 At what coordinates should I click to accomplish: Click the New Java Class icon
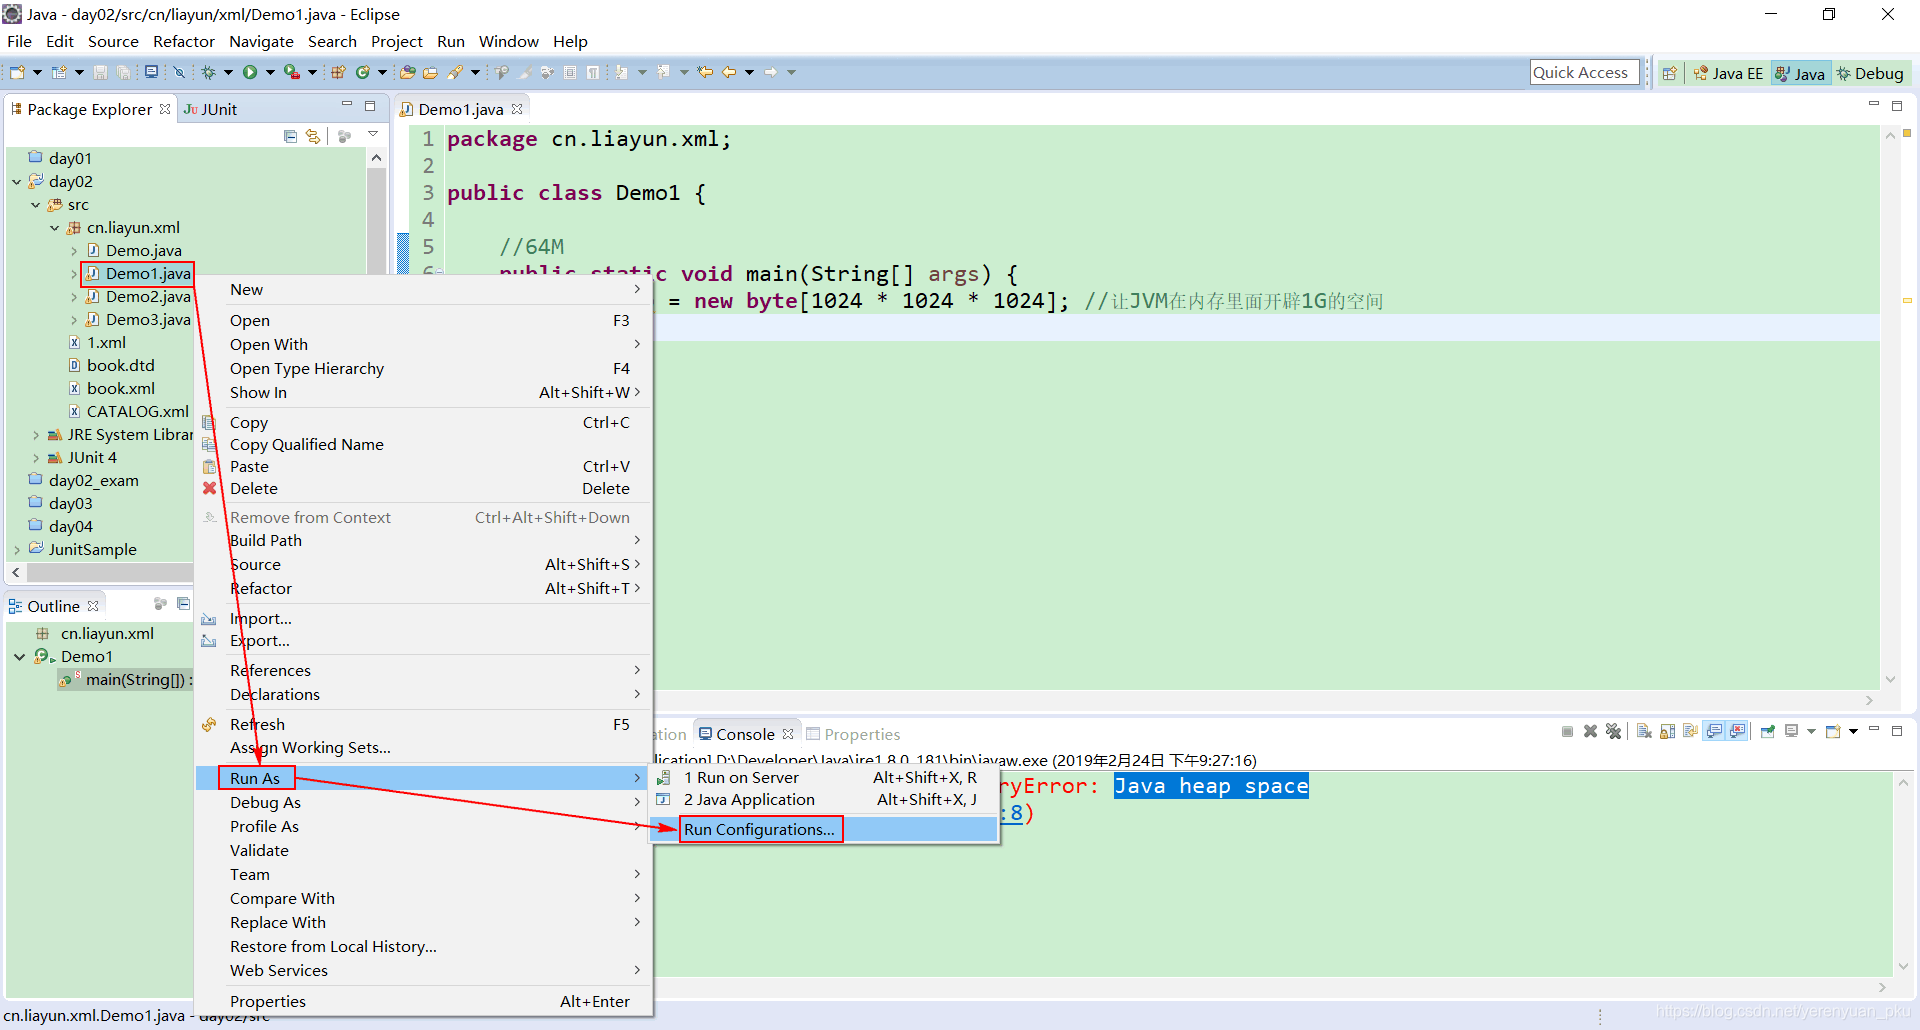(362, 72)
